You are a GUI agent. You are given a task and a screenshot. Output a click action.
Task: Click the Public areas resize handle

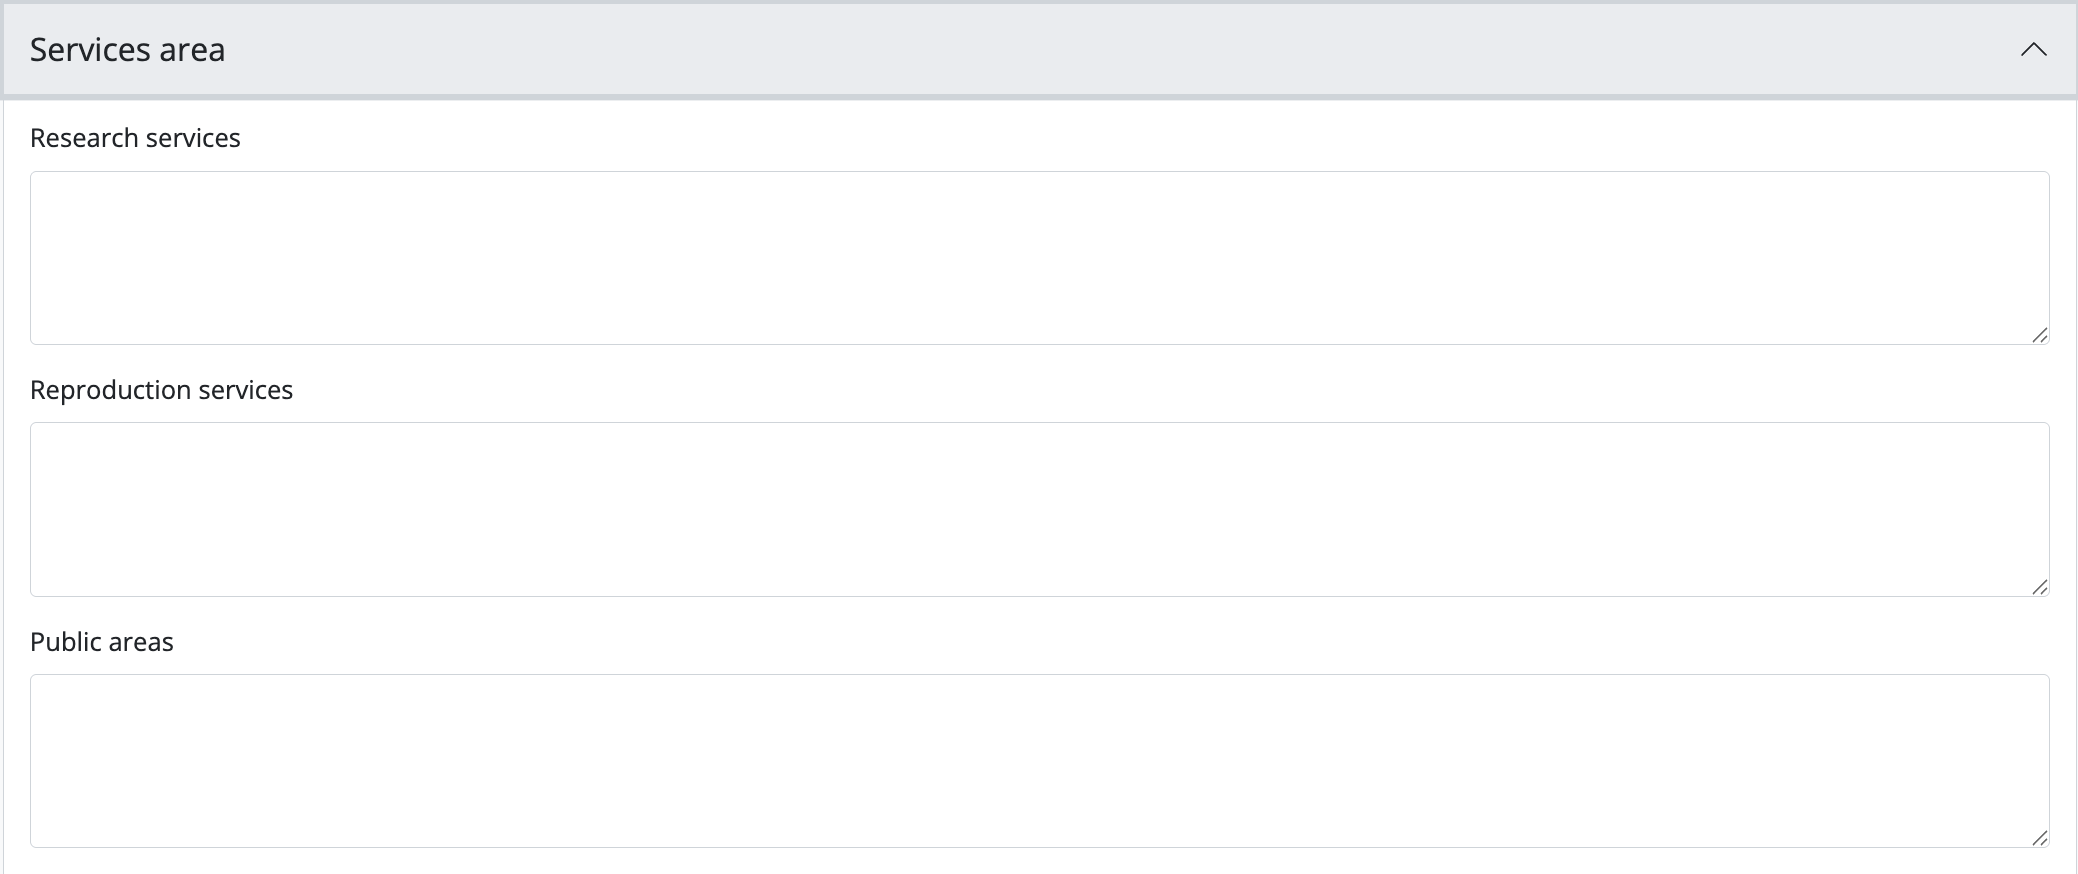coord(2040,839)
